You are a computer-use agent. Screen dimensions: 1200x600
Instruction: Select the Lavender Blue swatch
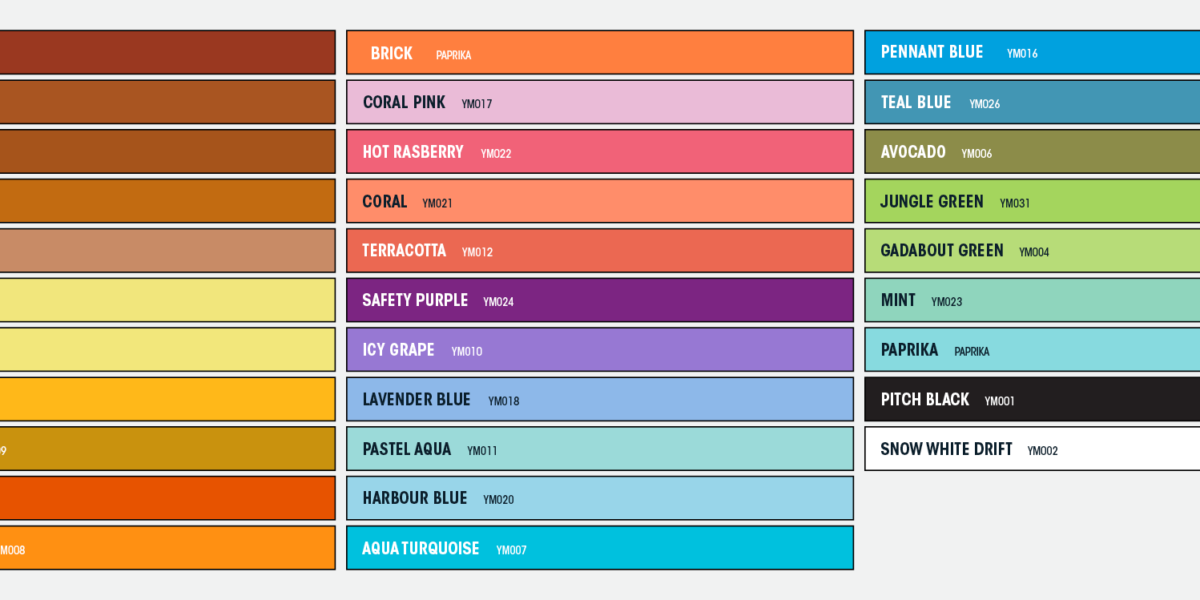click(x=600, y=399)
